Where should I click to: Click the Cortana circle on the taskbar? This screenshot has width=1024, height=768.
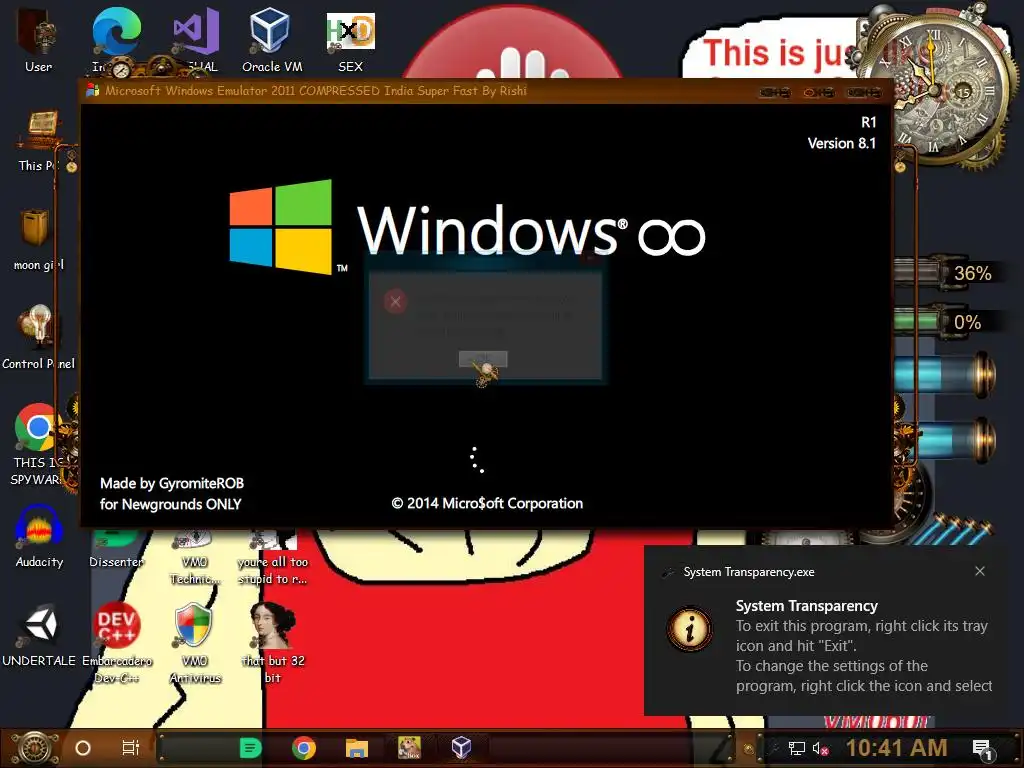(83, 748)
